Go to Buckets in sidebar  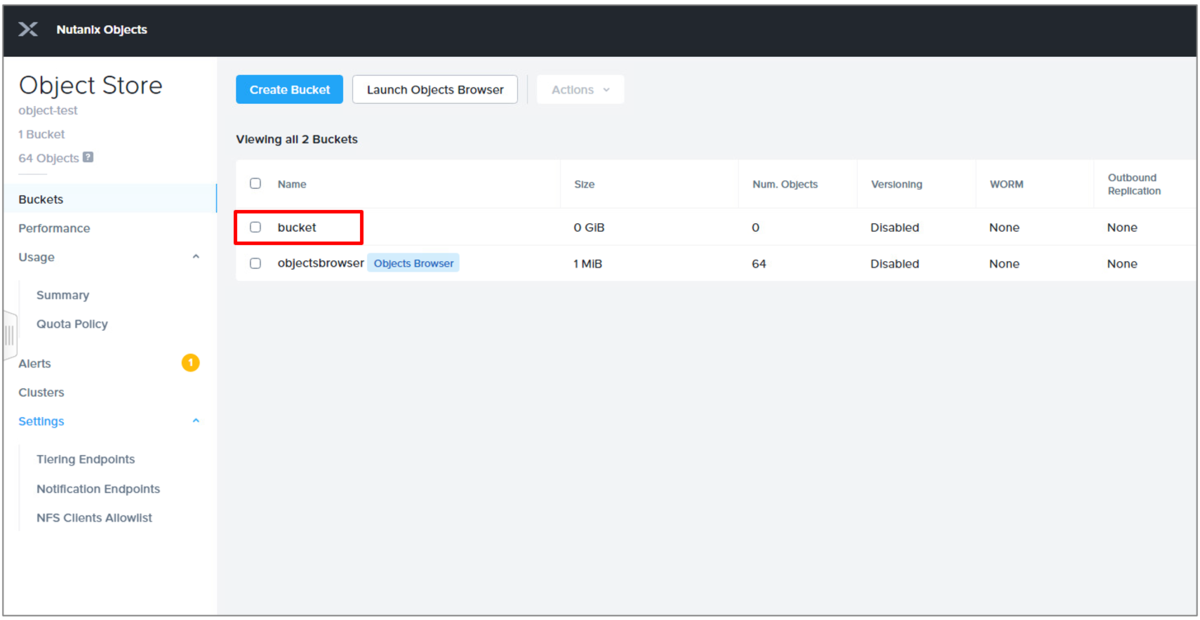click(x=41, y=199)
